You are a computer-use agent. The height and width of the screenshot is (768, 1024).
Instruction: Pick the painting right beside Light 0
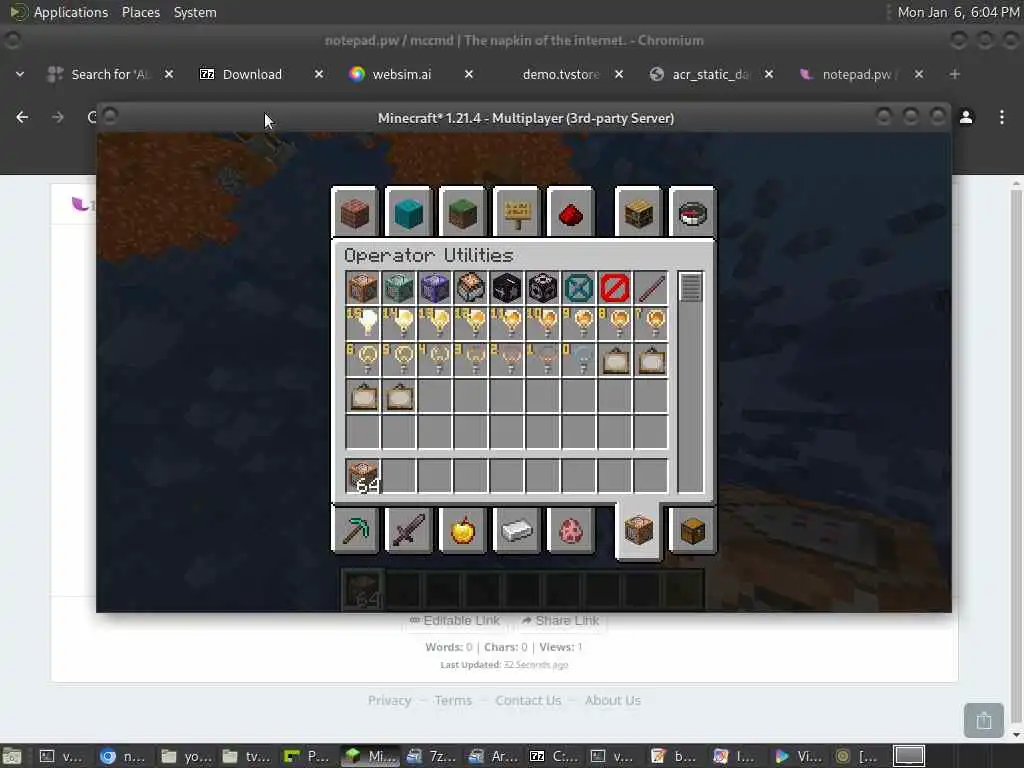[x=614, y=360]
